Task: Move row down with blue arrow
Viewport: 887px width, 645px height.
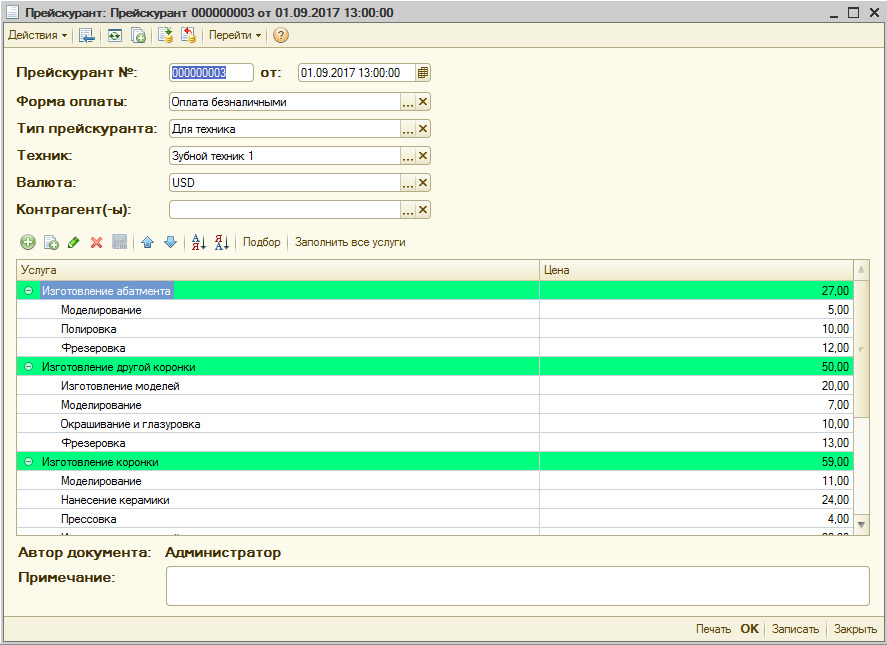Action: coord(170,242)
